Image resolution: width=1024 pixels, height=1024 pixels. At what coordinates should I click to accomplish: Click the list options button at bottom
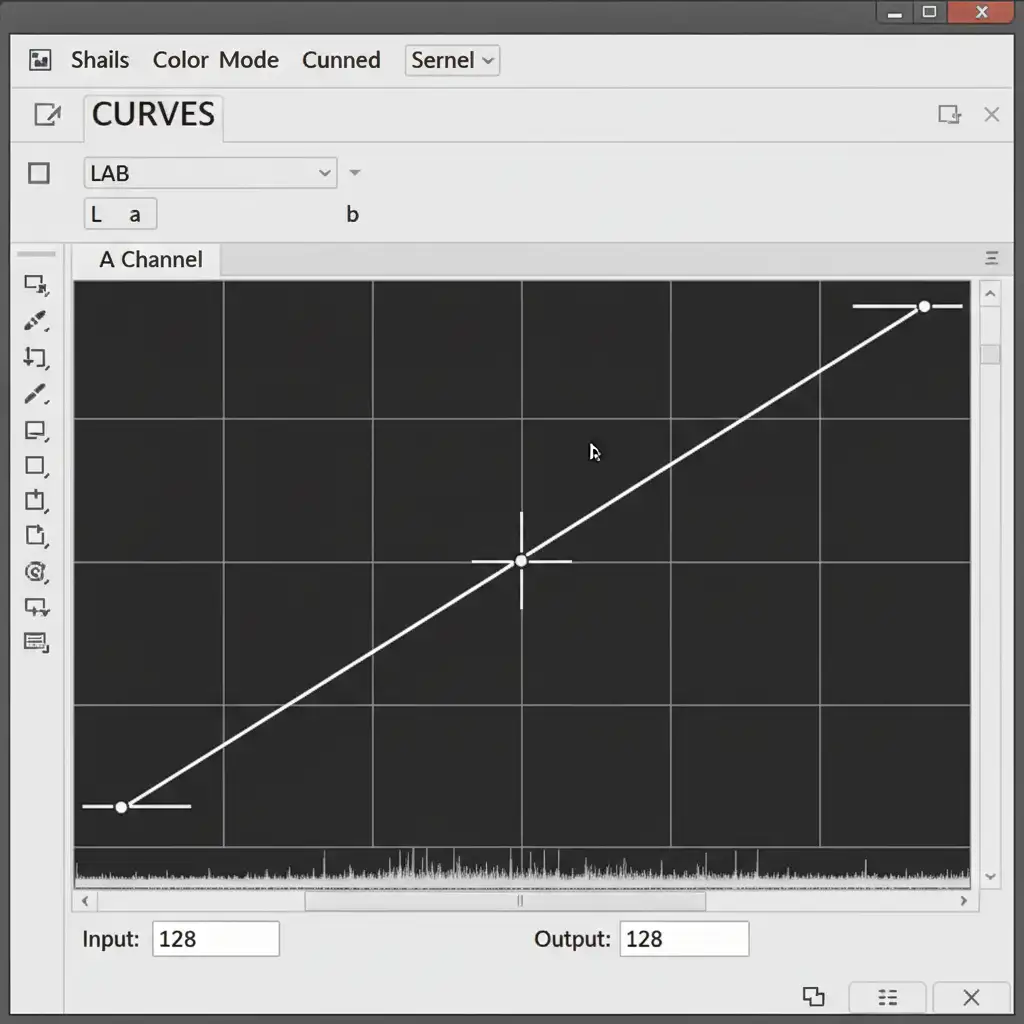pyautogui.click(x=887, y=997)
